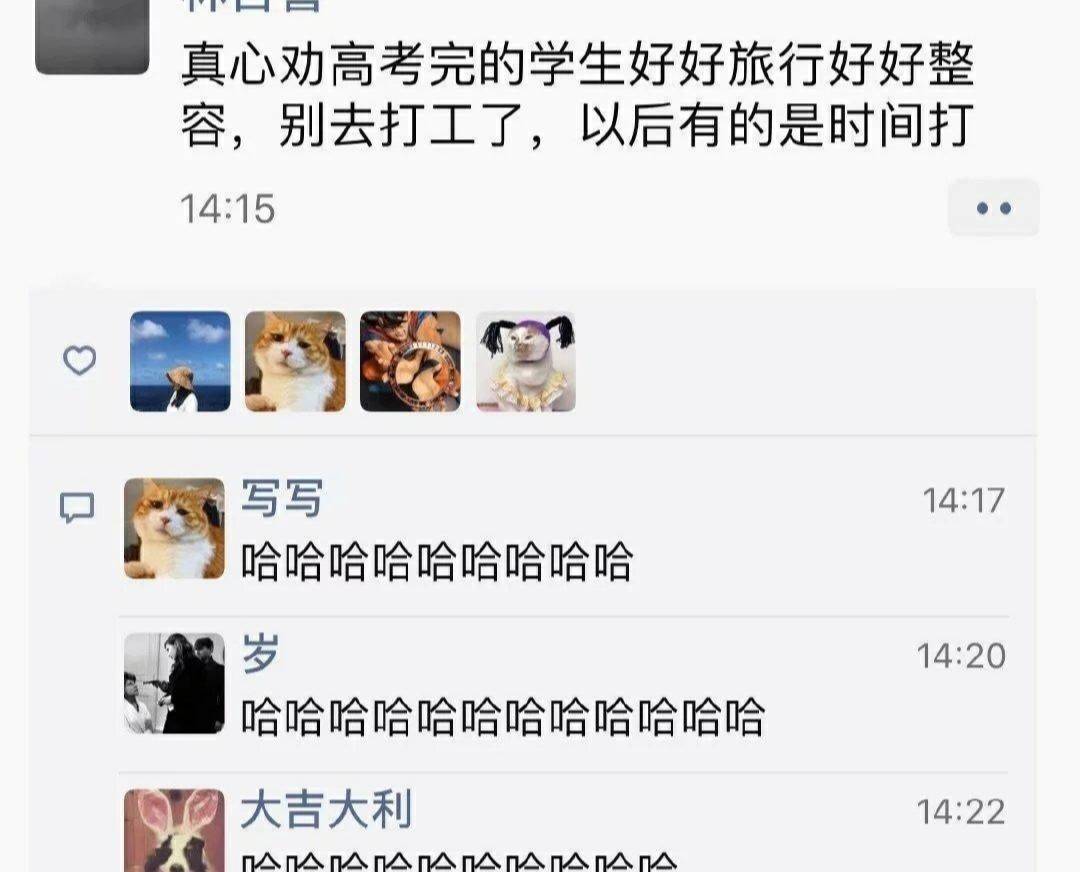Tap the 14:15 post timestamp
This screenshot has width=1080, height=872.
click(227, 209)
